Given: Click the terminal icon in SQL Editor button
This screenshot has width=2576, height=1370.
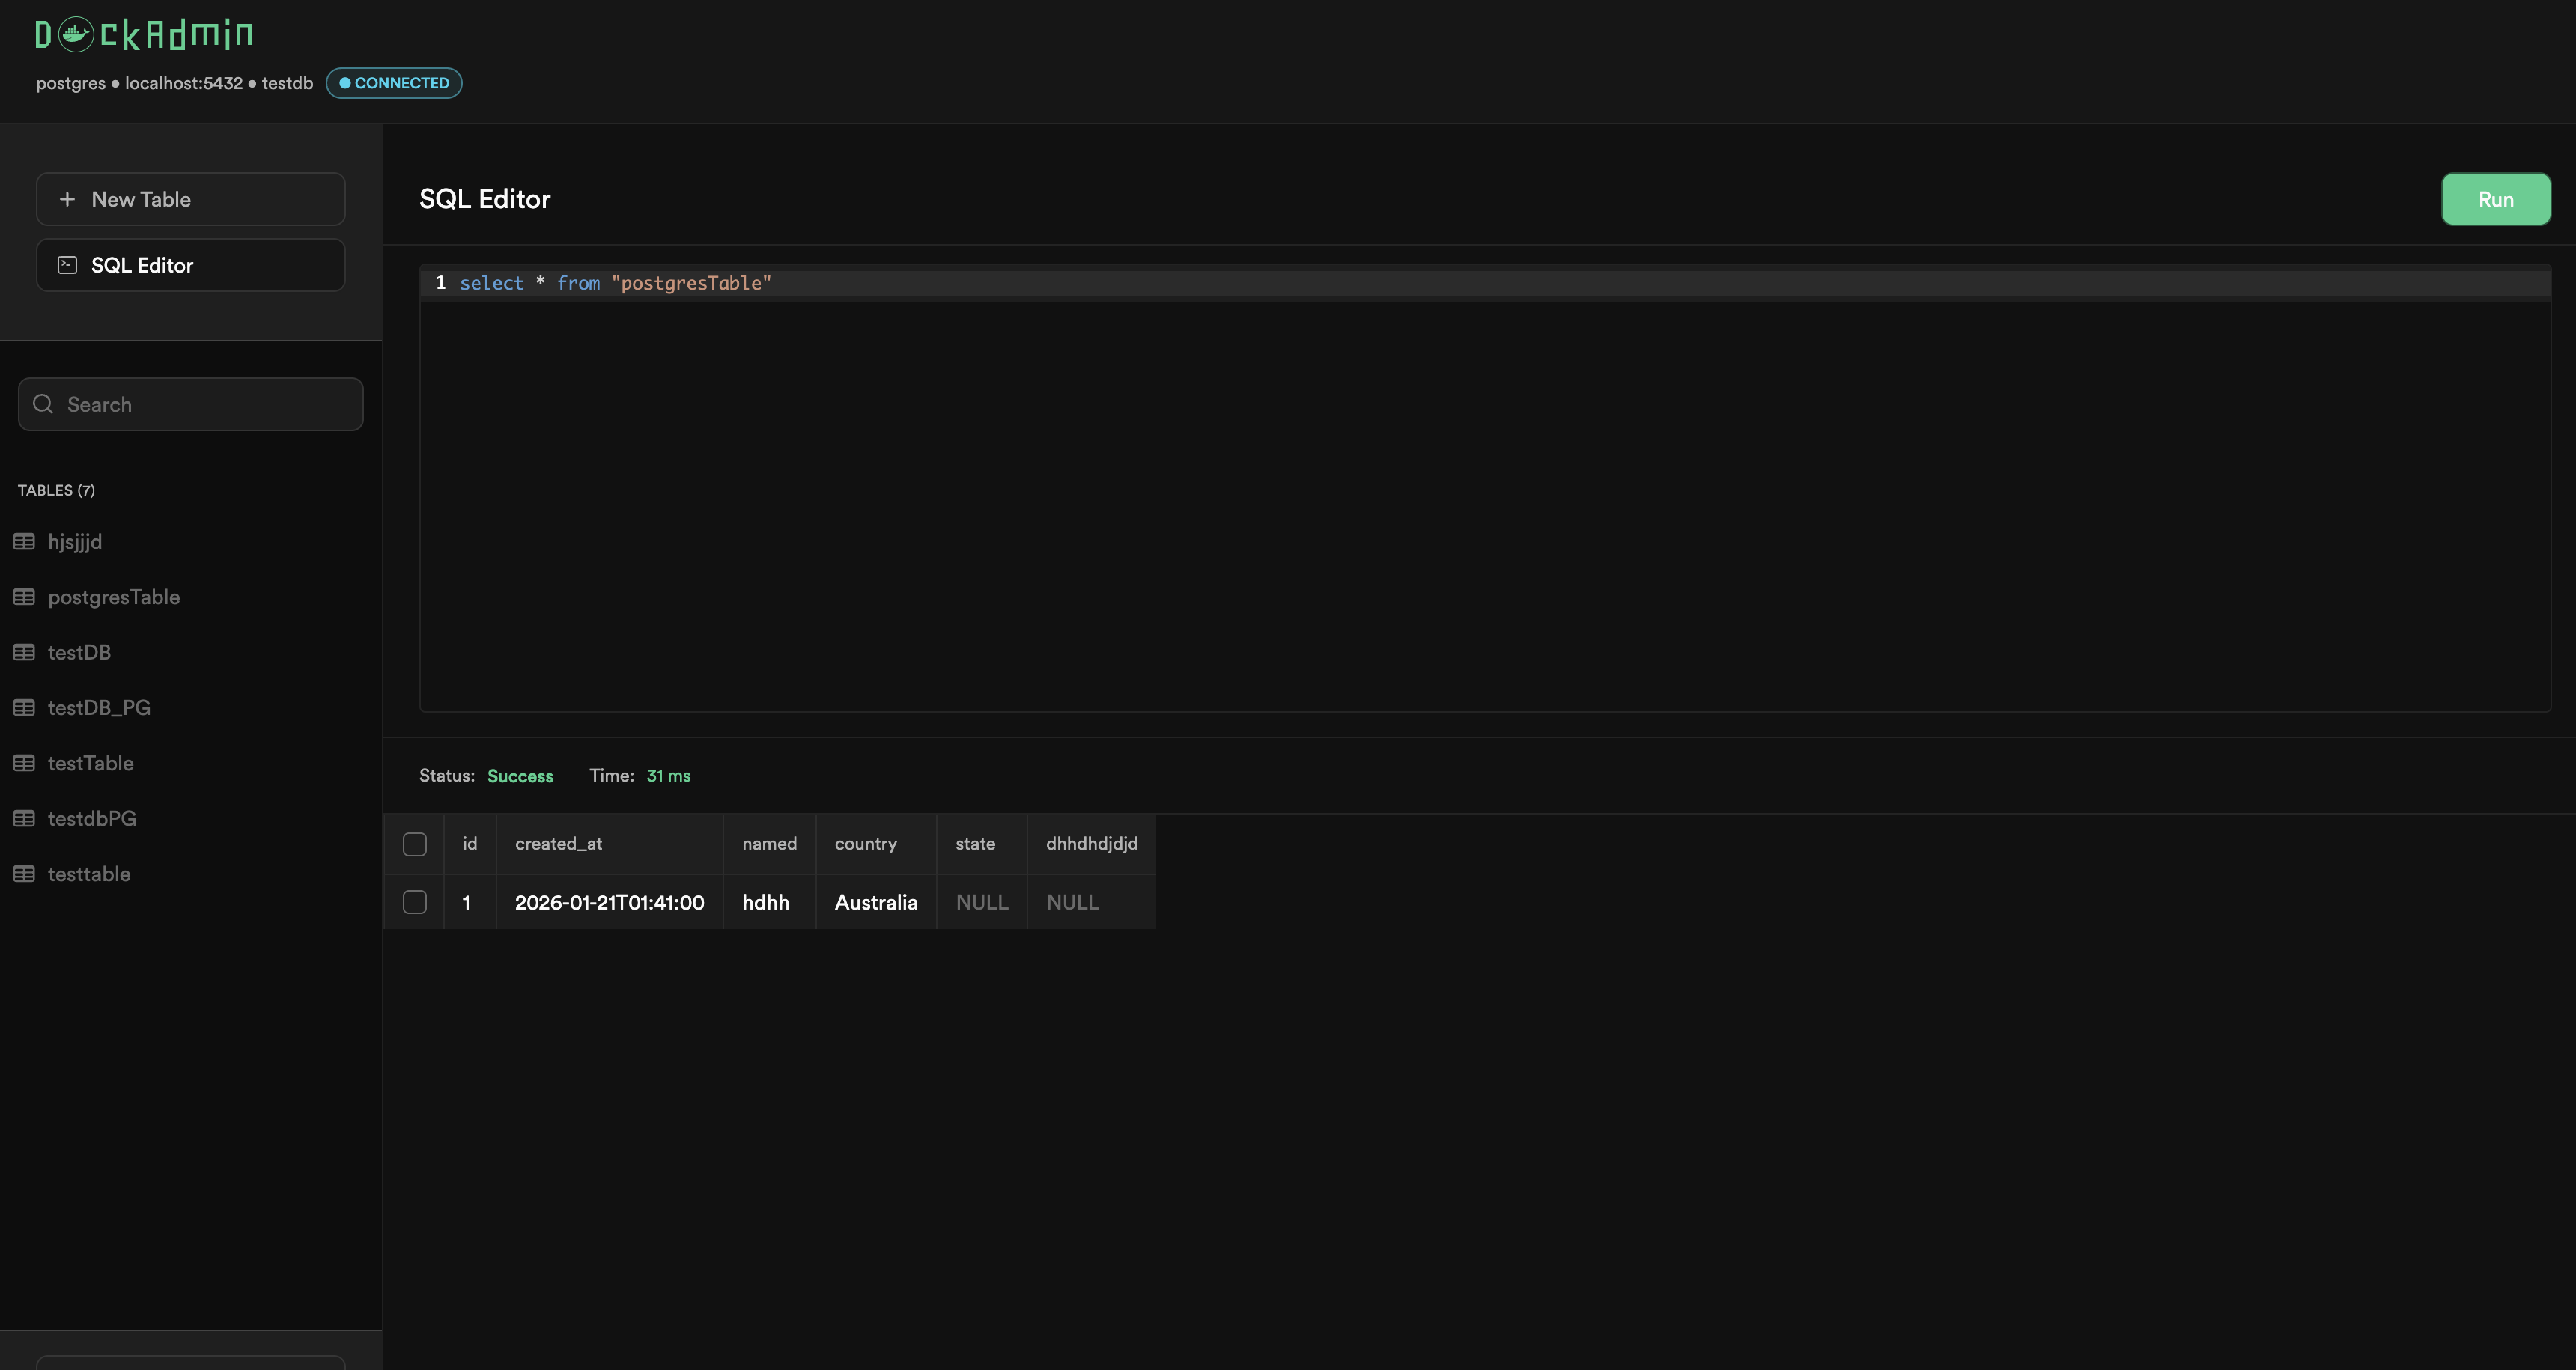Looking at the screenshot, I should [67, 265].
